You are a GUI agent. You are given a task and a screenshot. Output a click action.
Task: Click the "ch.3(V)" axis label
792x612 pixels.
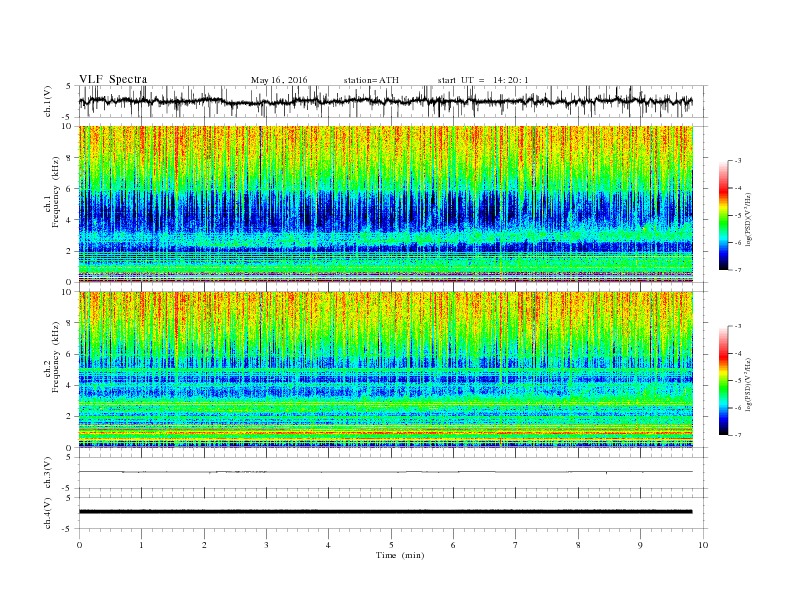(48, 473)
